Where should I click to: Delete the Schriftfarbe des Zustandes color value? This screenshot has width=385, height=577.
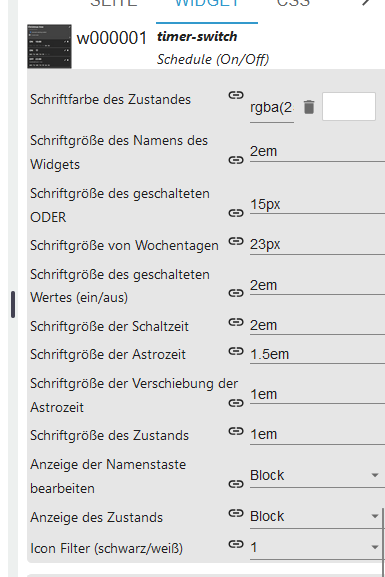tap(309, 107)
